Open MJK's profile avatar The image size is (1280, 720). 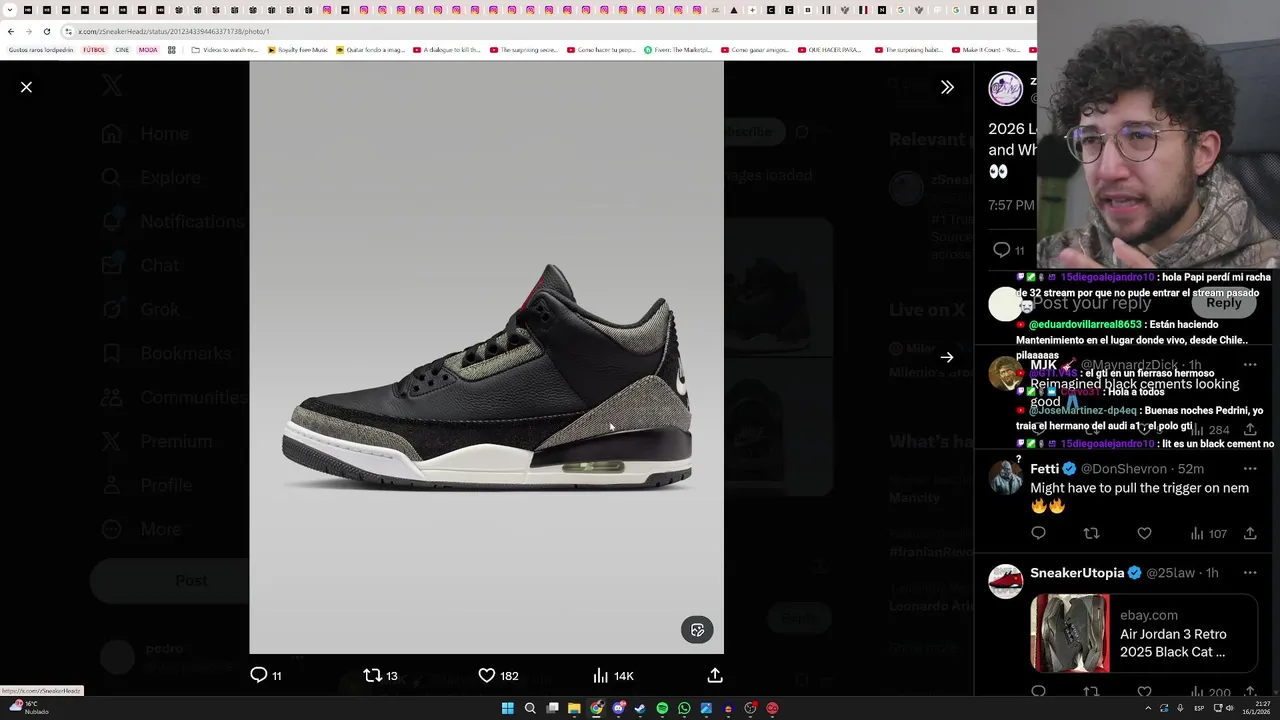coord(1004,374)
